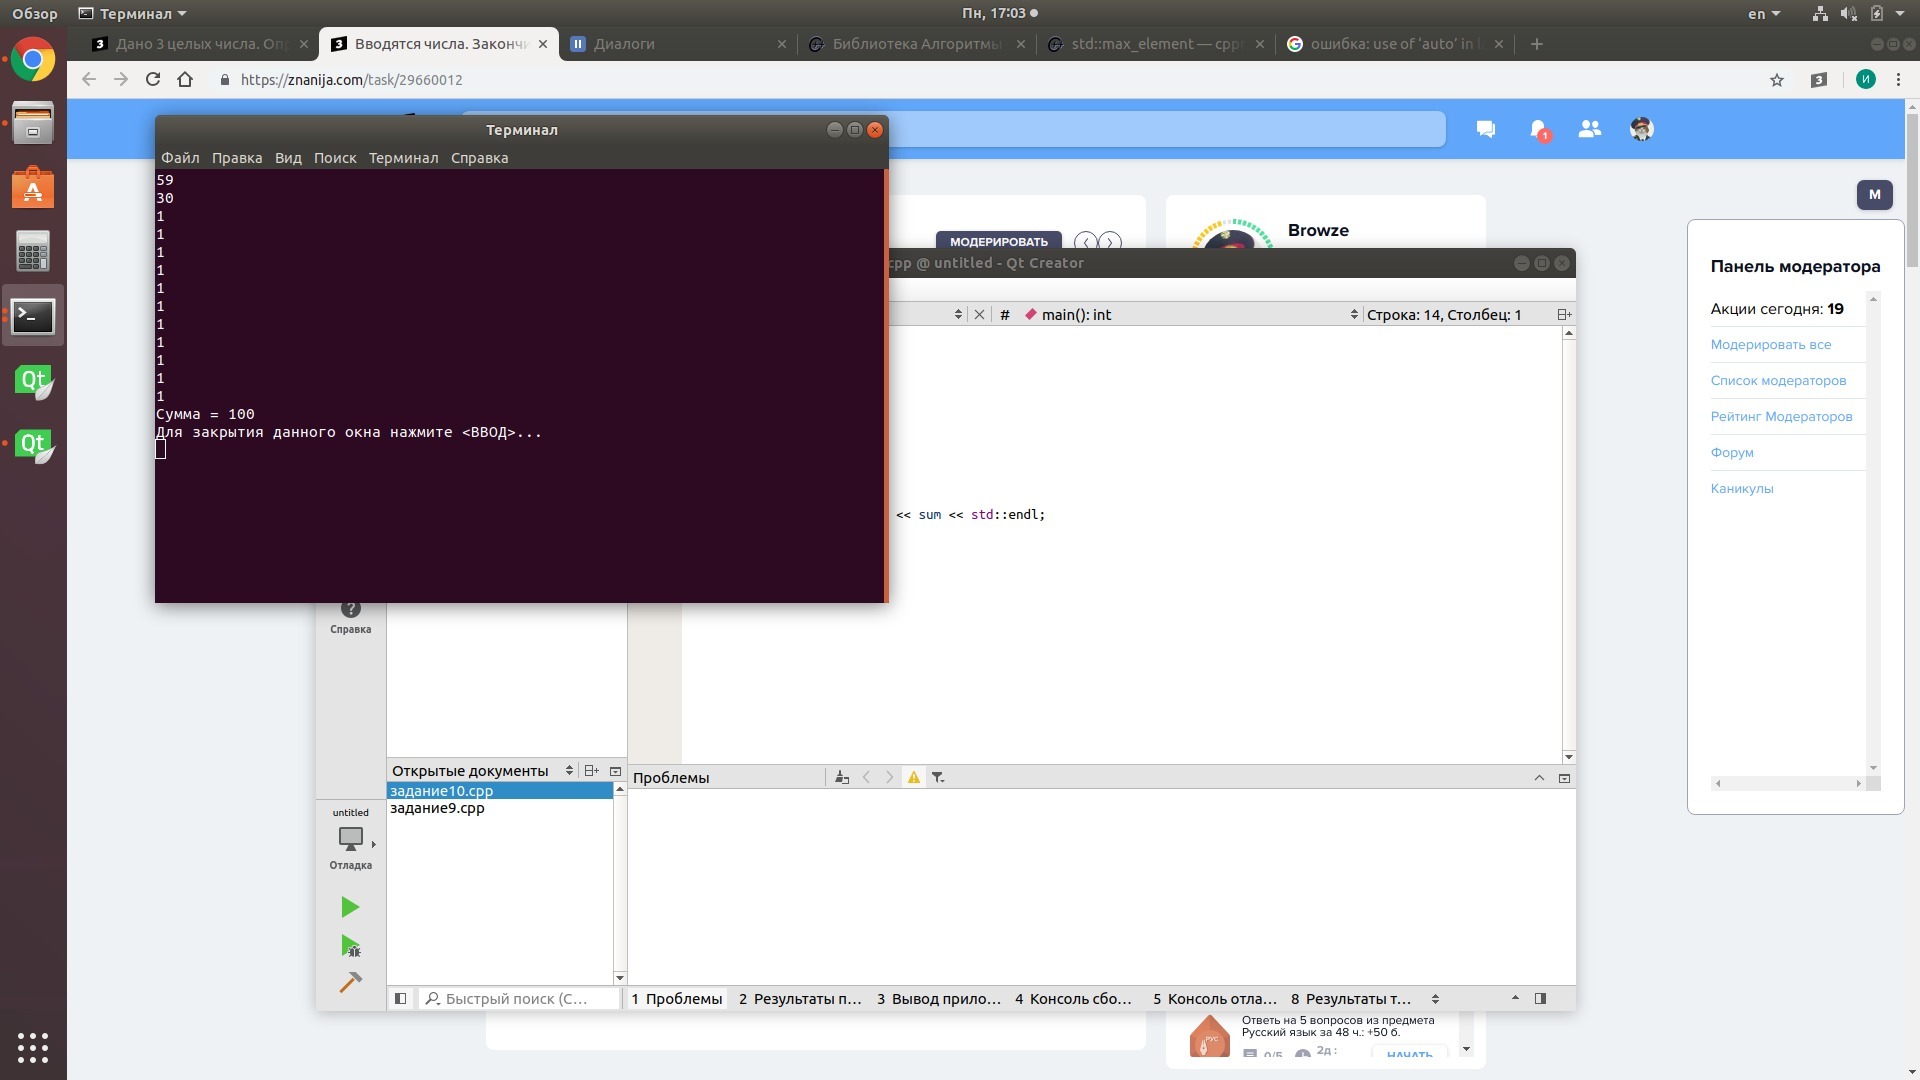Split the Open Documents panel
This screenshot has width=1920, height=1080.
[591, 771]
